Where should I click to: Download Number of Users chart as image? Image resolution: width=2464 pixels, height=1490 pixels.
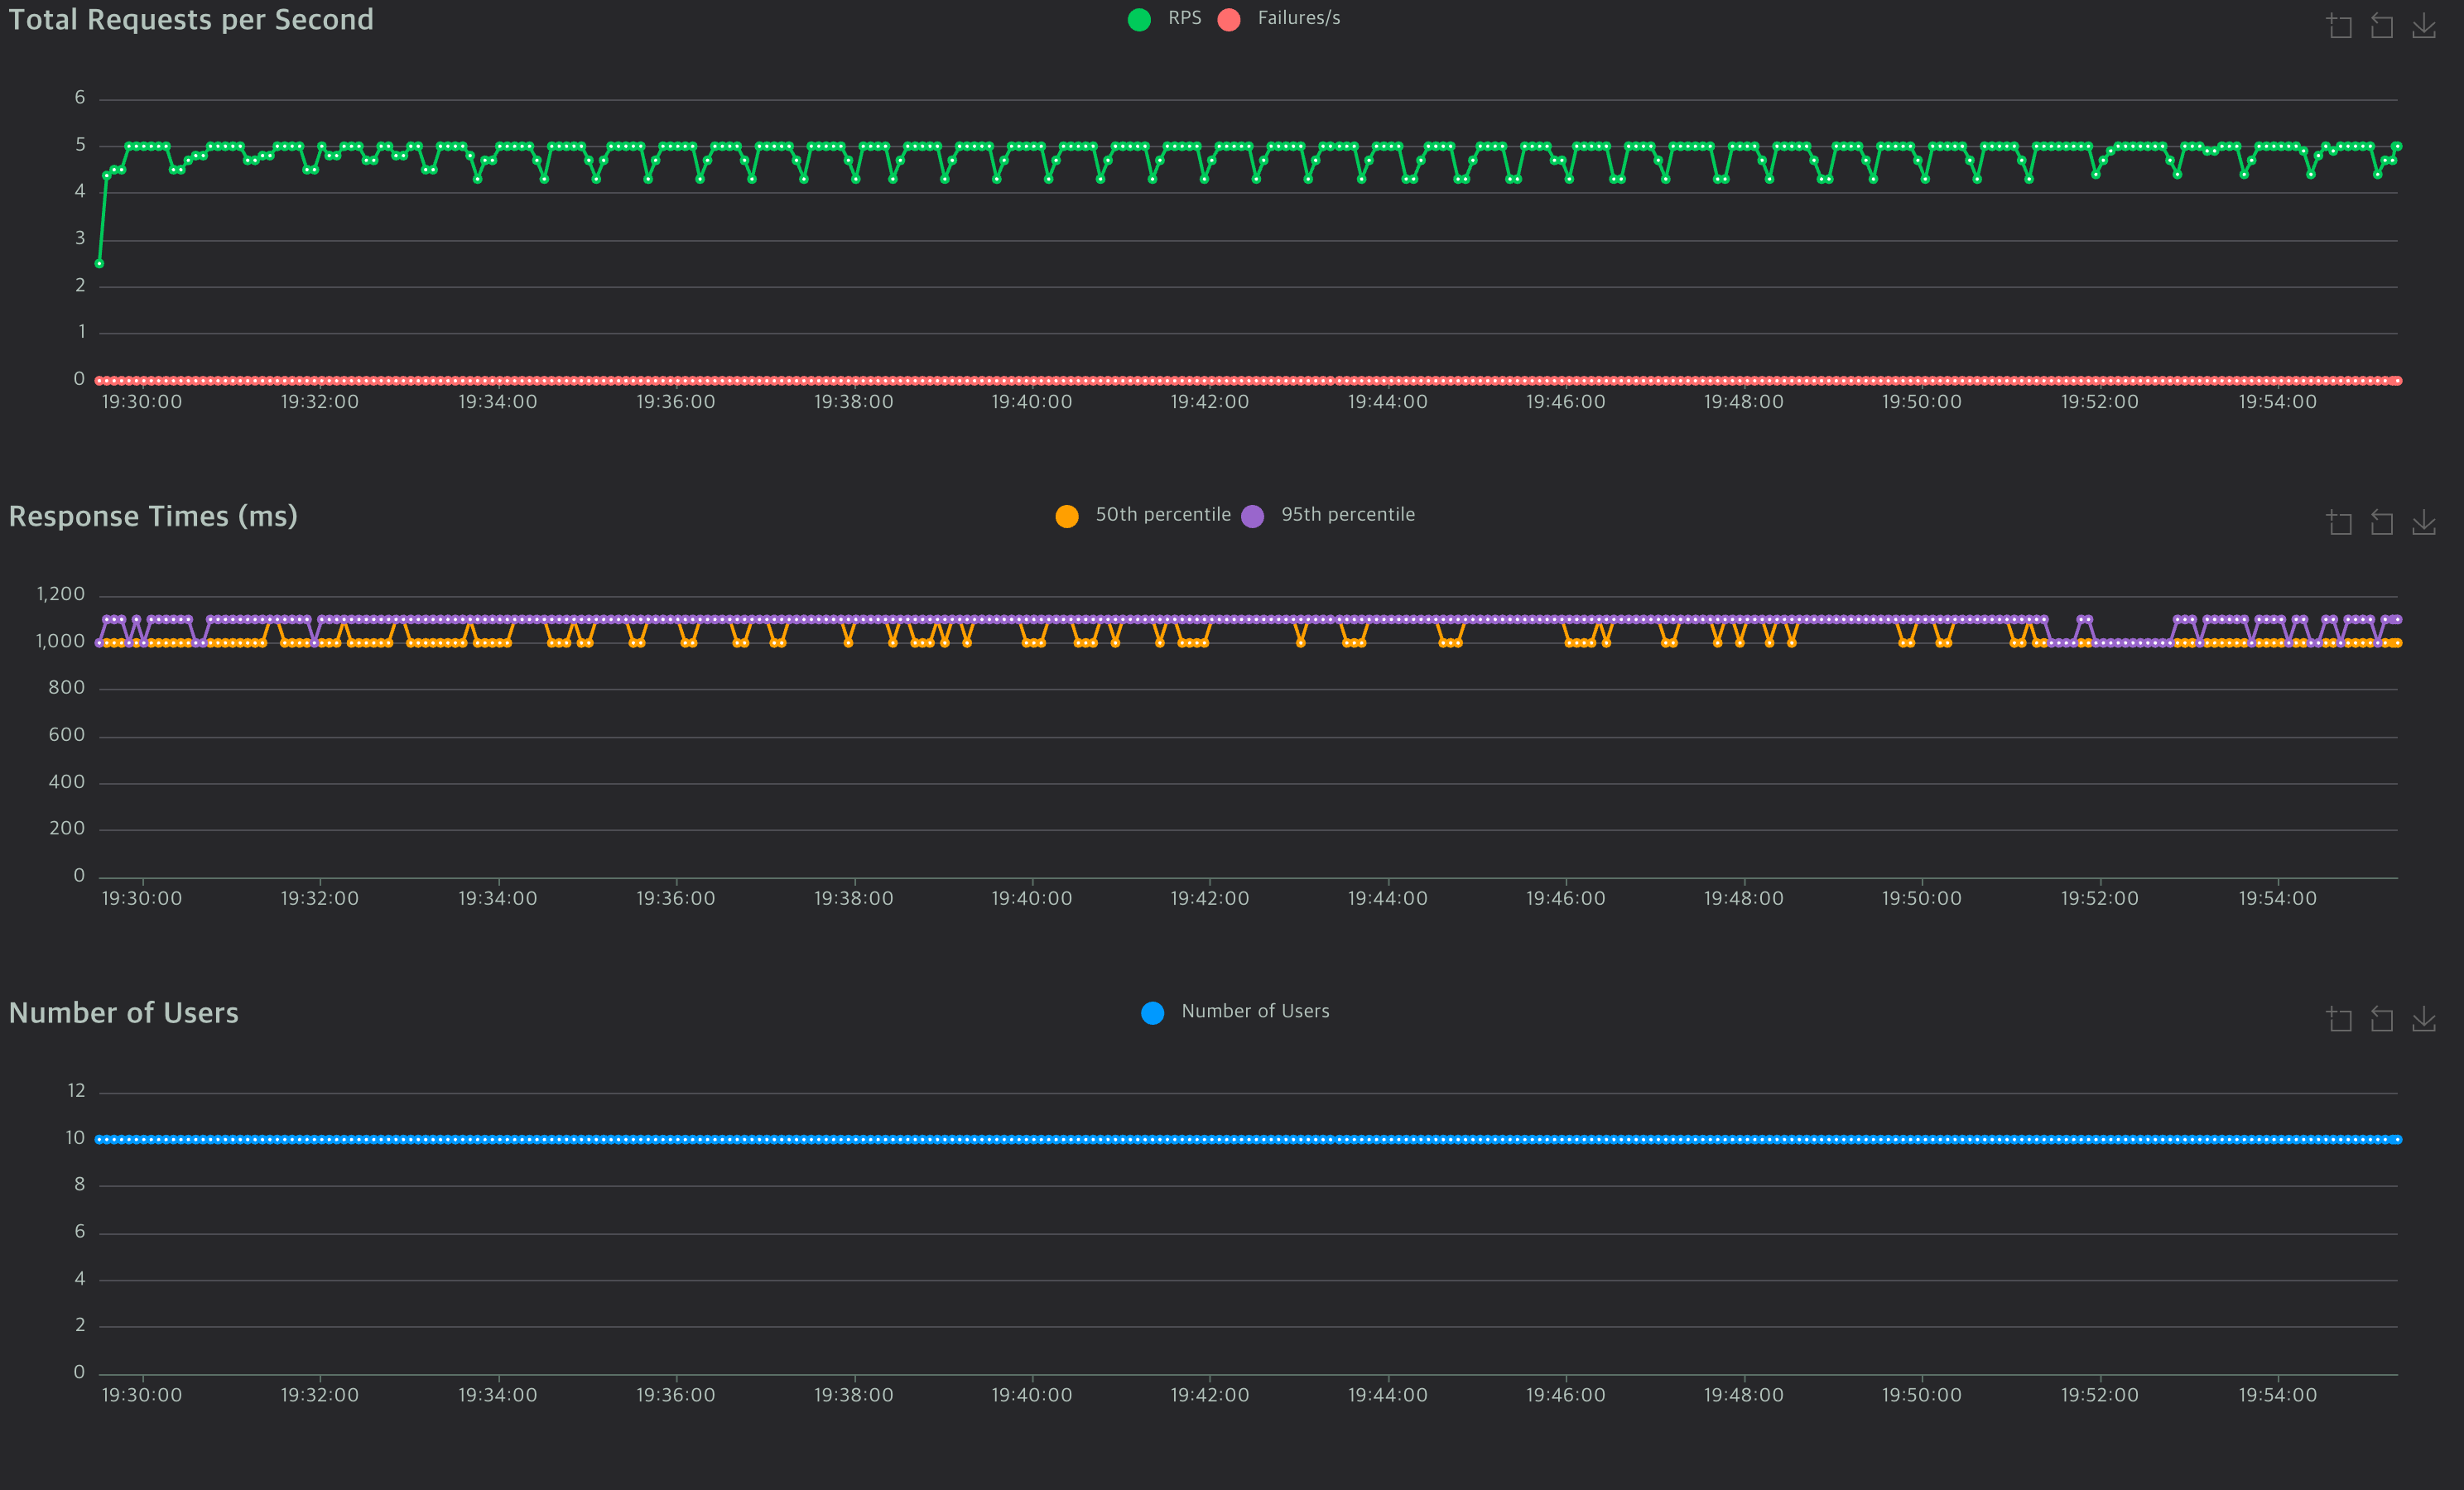[2424, 1019]
